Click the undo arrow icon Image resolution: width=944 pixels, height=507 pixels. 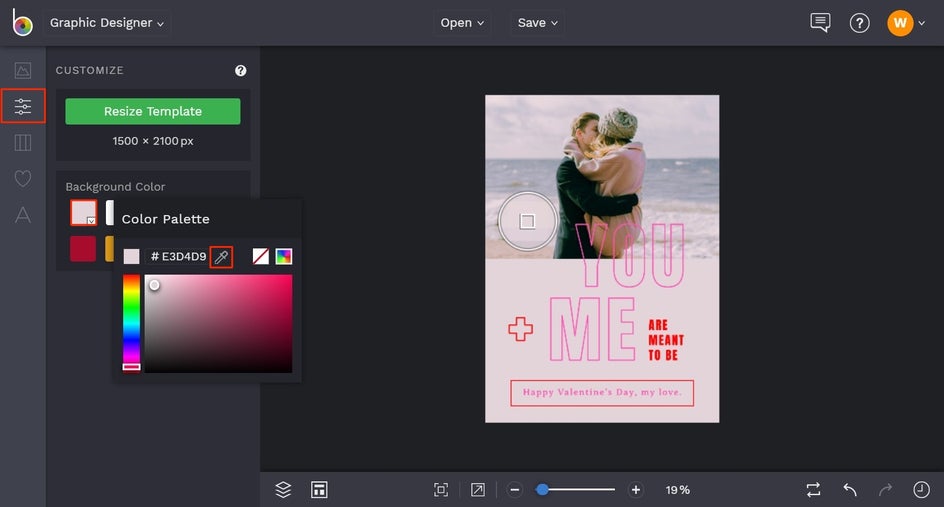[x=849, y=490]
